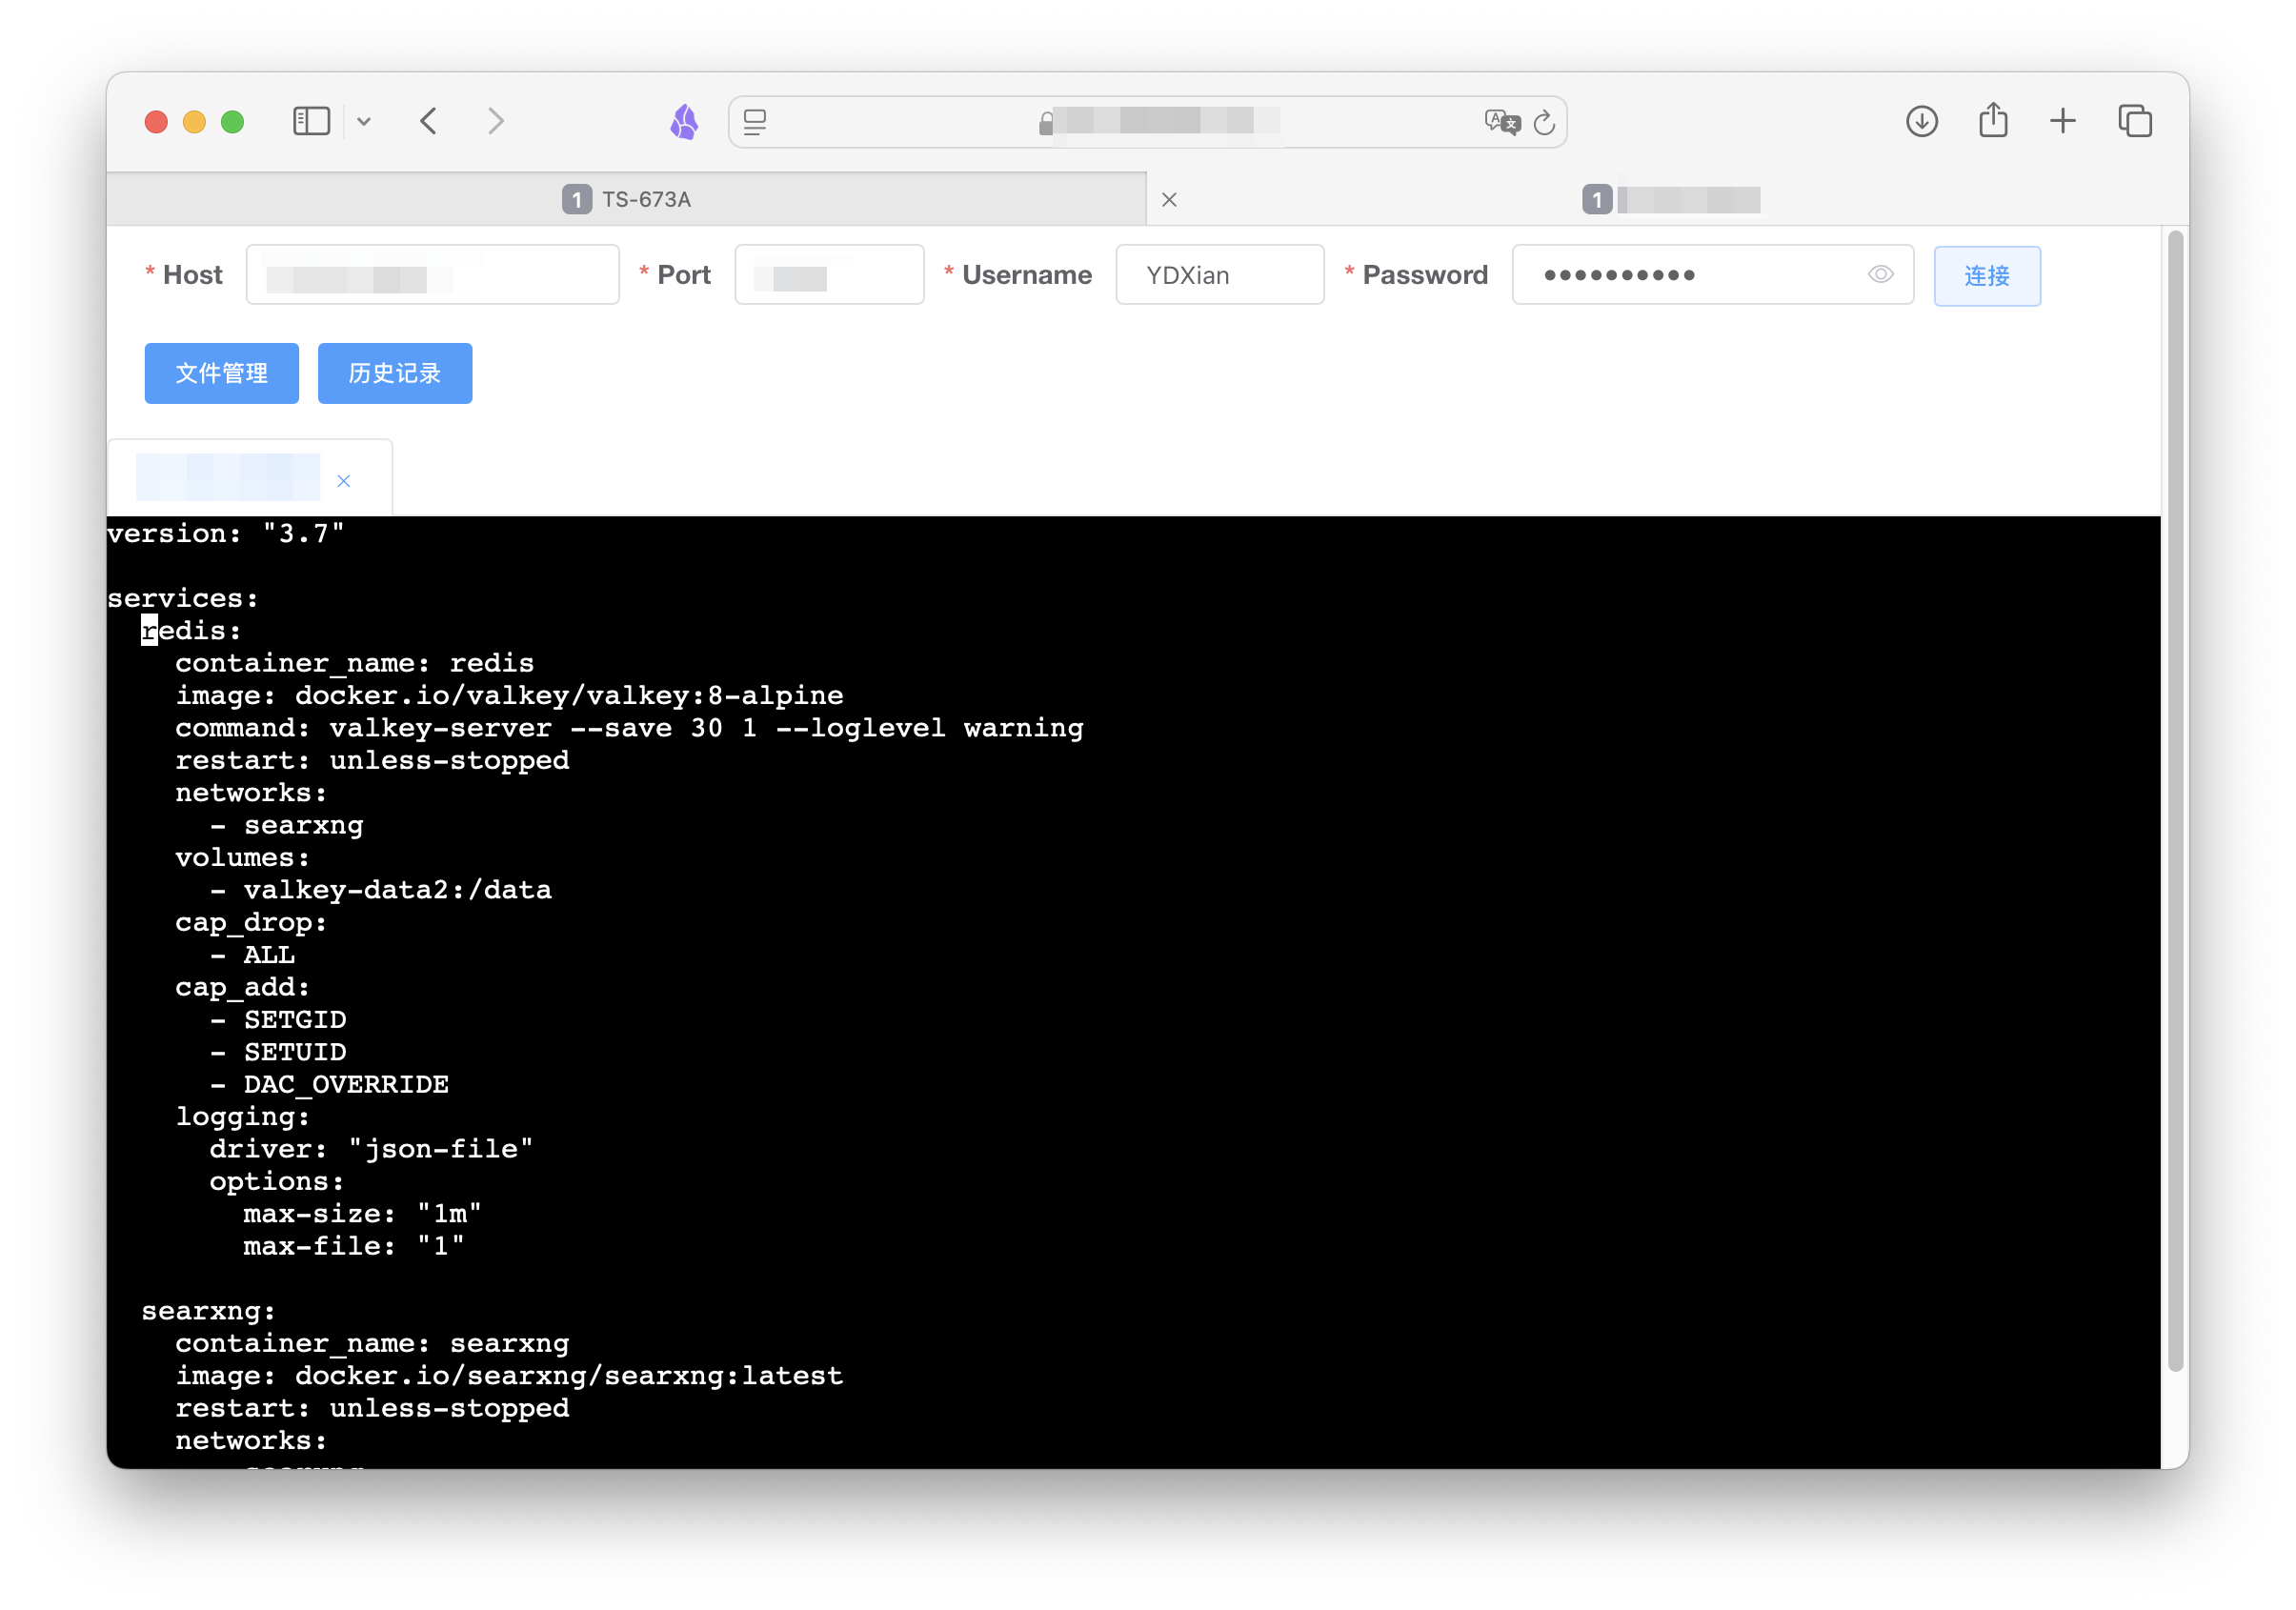Switch to the TS-673A tab

click(627, 199)
